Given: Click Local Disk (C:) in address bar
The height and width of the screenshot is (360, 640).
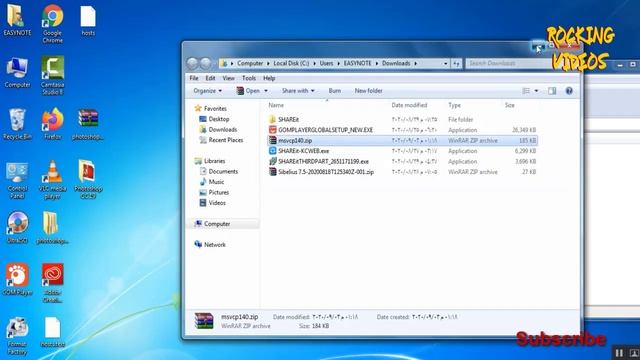Looking at the screenshot, I should (x=291, y=63).
